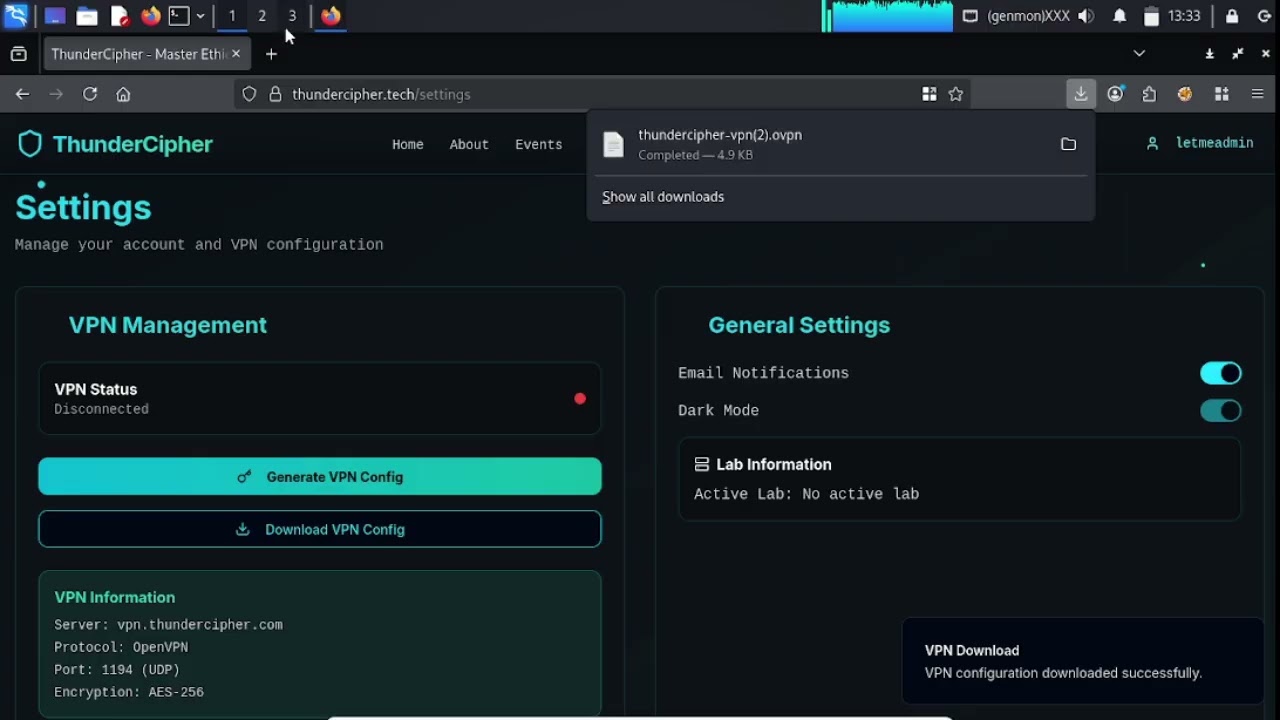Open Firefox View tab manager icon
This screenshot has width=1280, height=720.
18,54
